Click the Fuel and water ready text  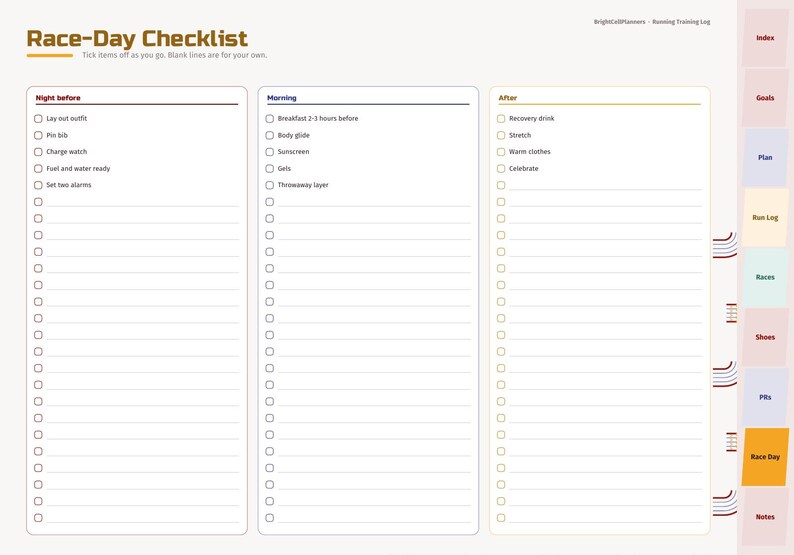click(x=78, y=169)
